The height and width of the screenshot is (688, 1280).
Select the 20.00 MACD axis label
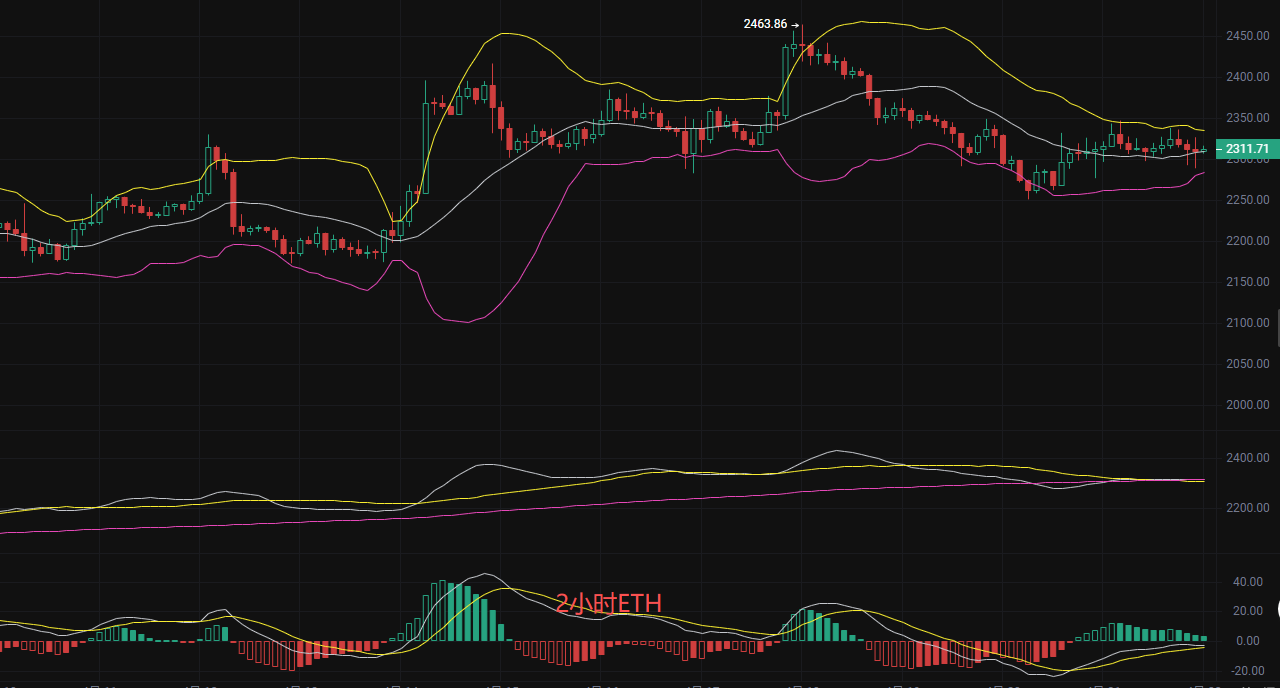(x=1246, y=611)
